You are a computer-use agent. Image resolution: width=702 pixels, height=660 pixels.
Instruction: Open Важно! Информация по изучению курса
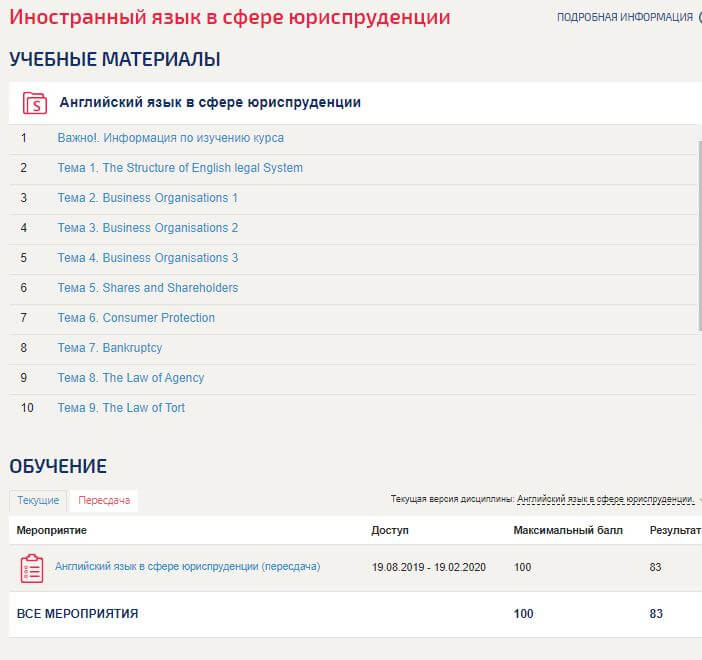coord(170,138)
